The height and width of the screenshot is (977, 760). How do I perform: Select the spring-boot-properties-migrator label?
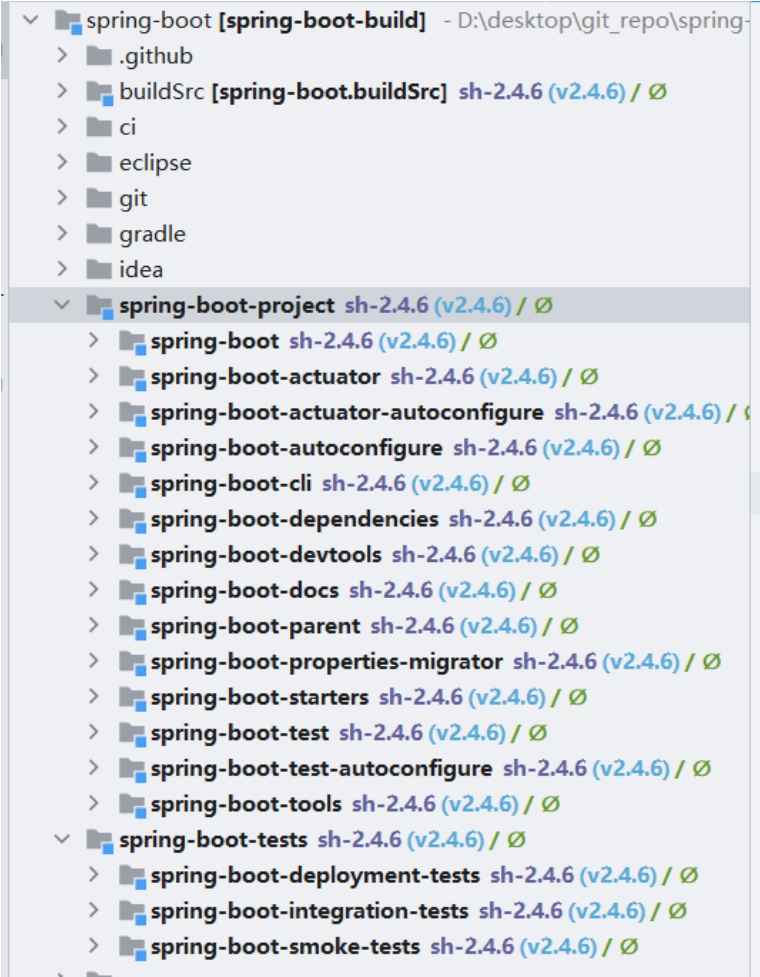(326, 662)
